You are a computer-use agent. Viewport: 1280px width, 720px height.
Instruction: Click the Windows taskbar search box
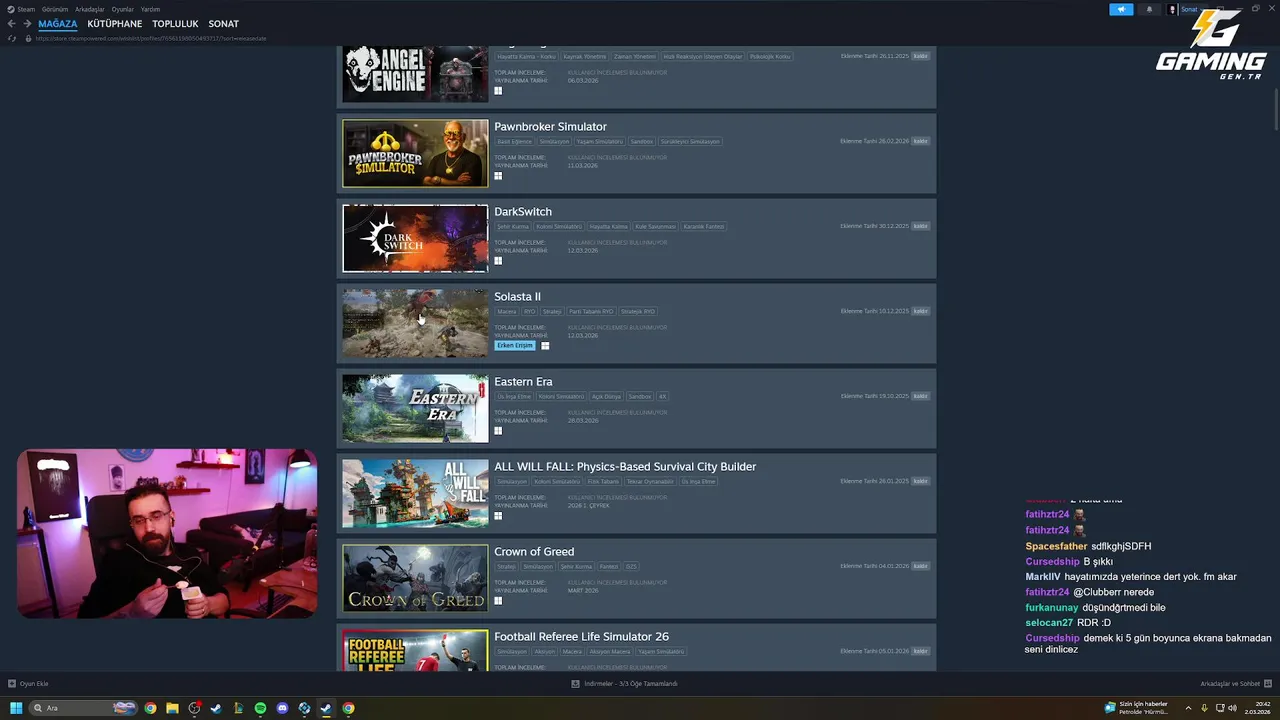click(x=84, y=708)
